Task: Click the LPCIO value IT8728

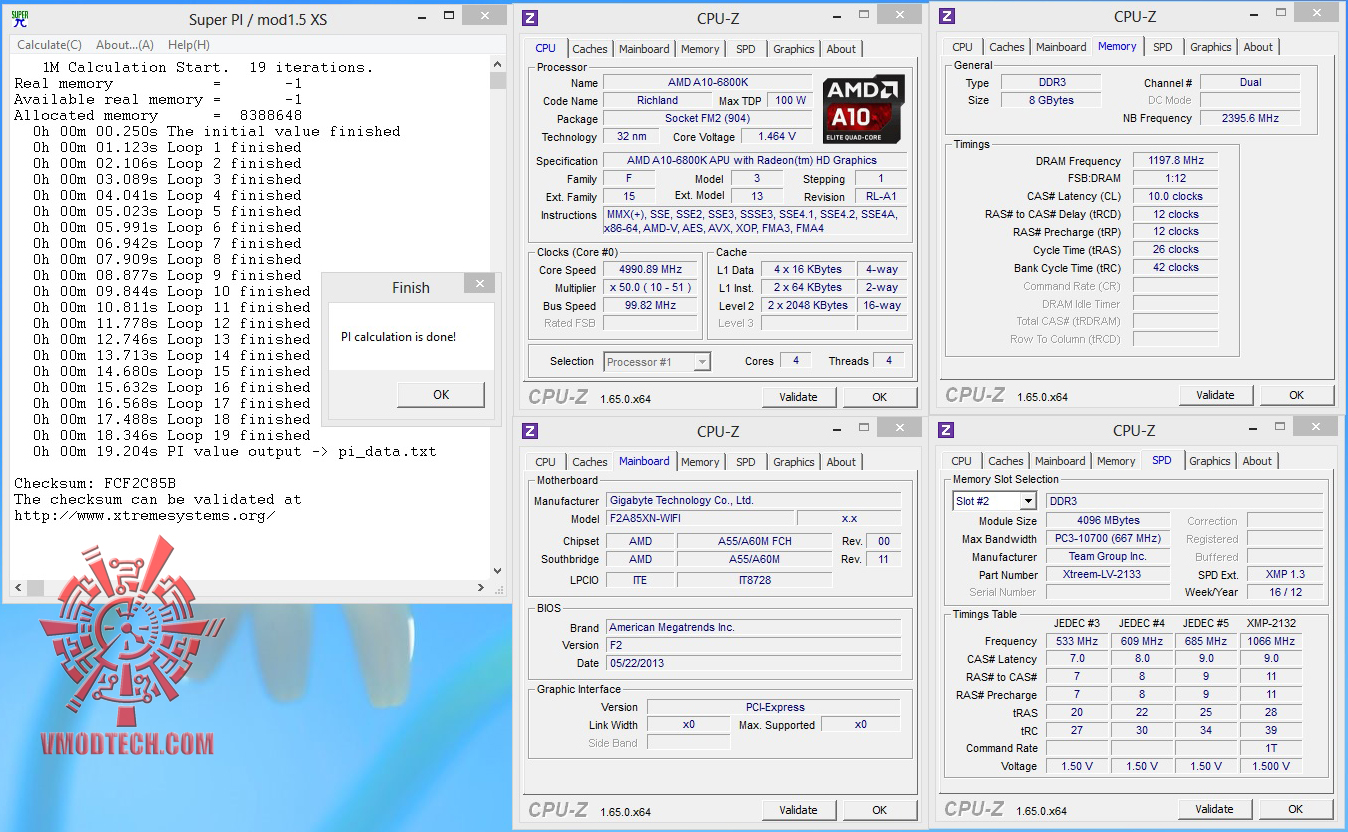Action: click(x=754, y=580)
